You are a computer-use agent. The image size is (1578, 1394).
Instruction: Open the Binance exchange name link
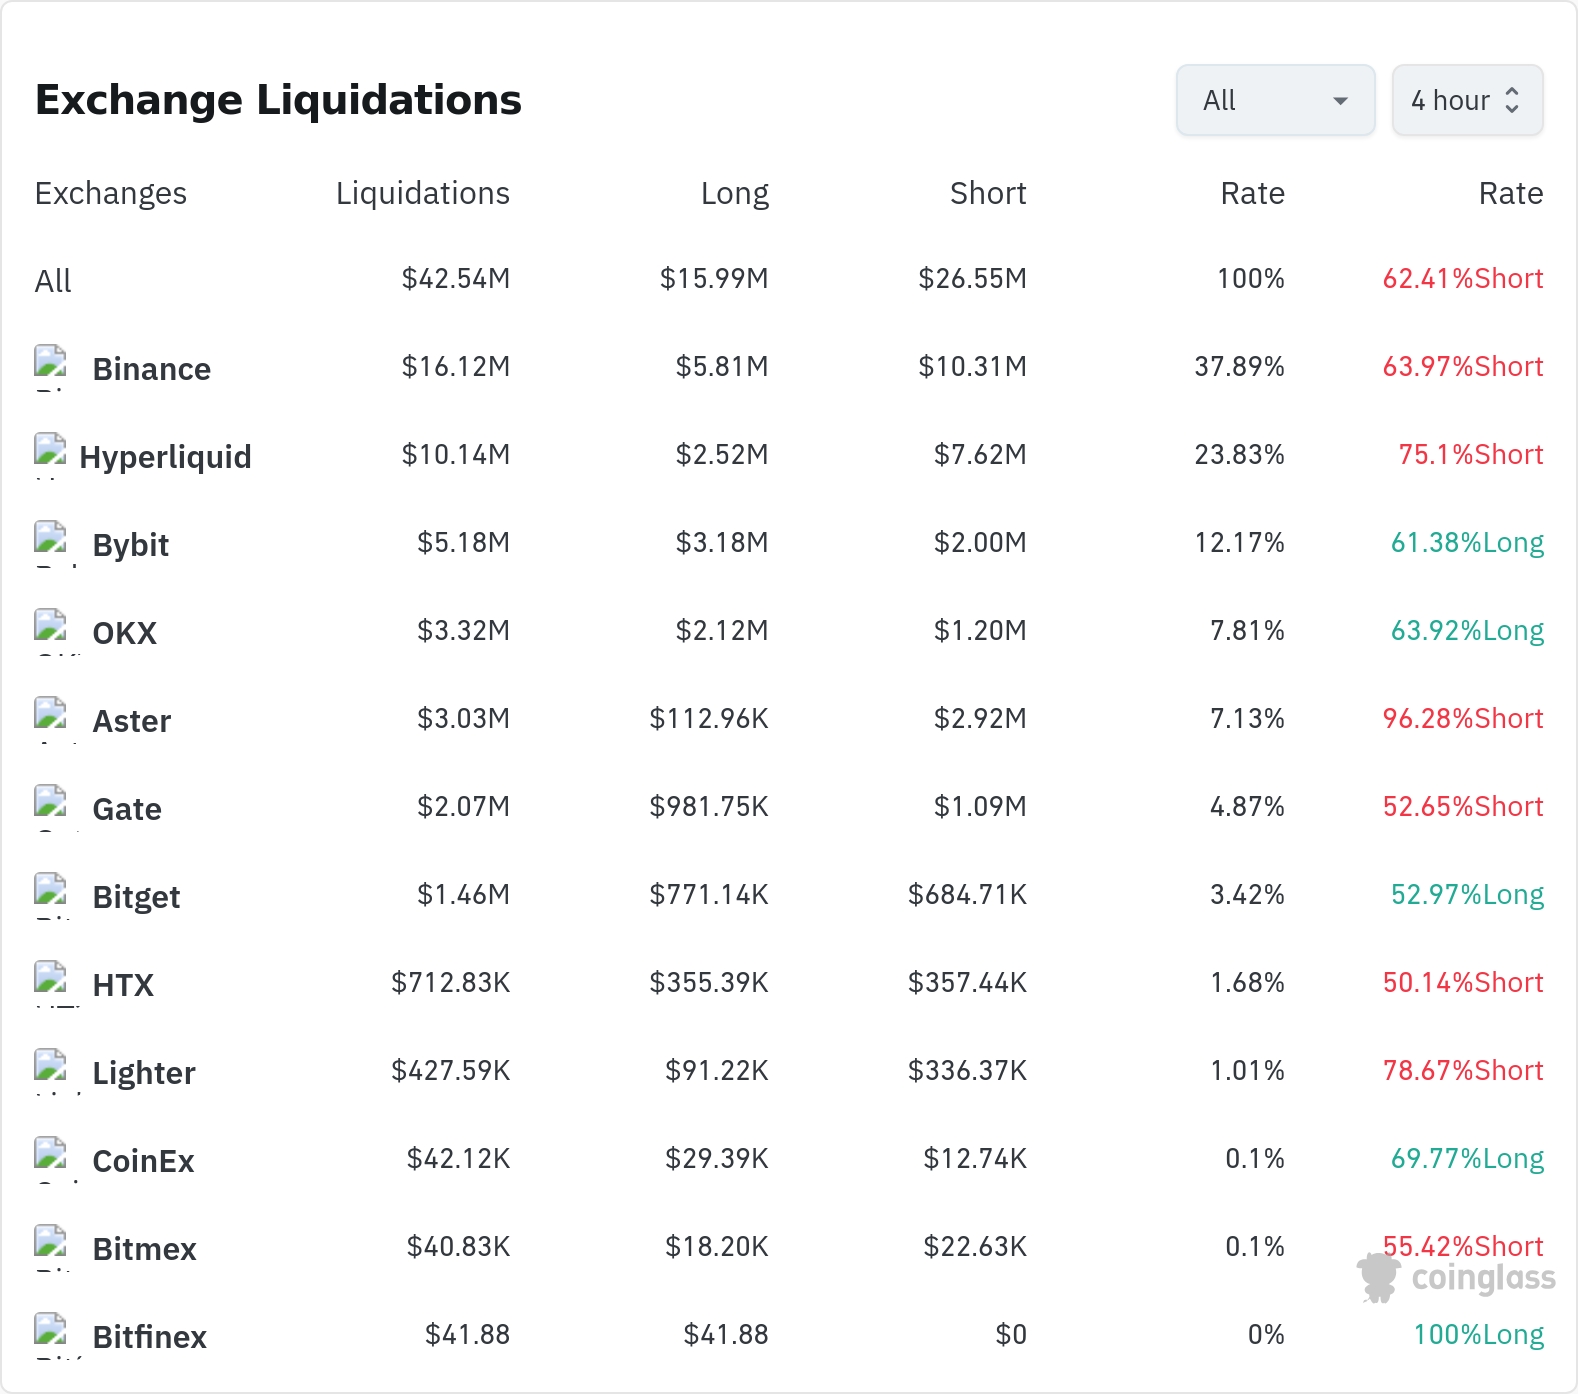click(x=151, y=369)
